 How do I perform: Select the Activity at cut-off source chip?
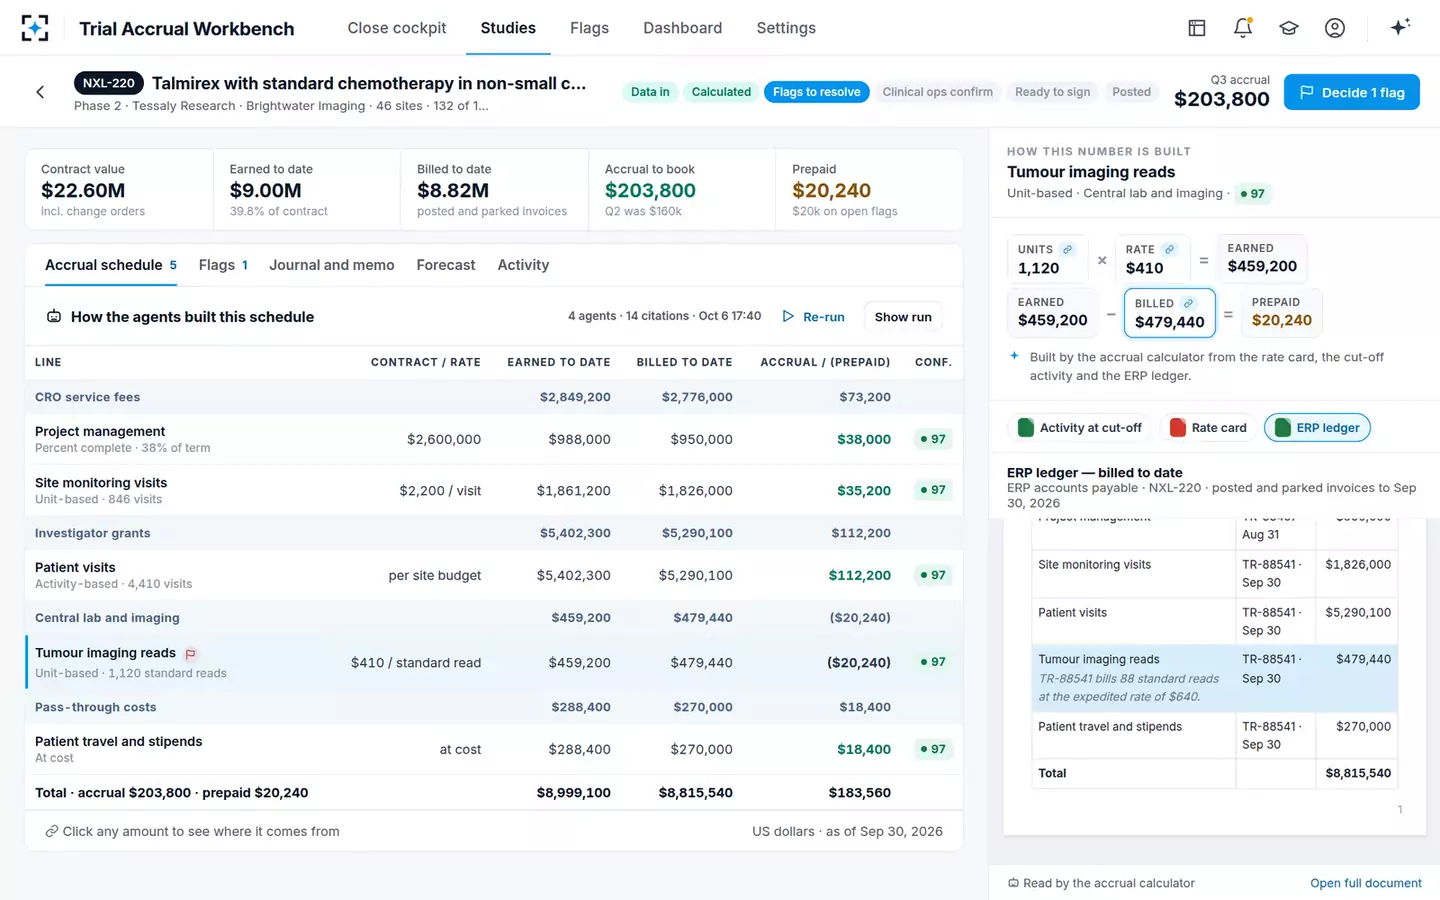(1080, 428)
